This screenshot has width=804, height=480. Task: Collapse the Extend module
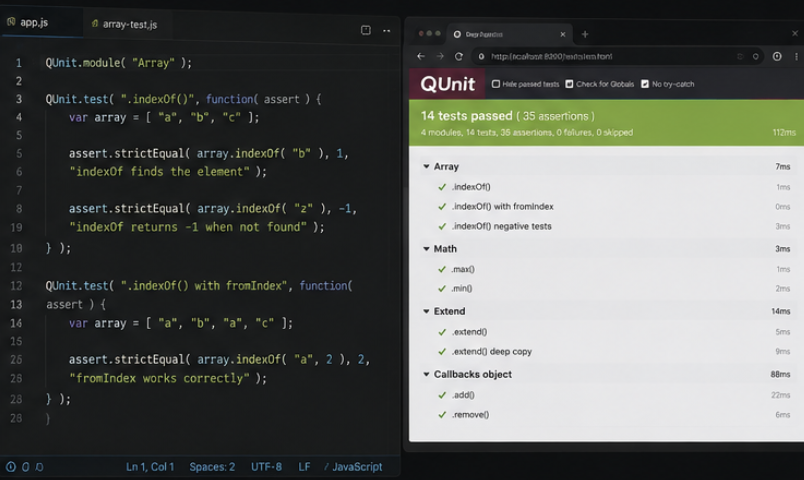tap(426, 311)
